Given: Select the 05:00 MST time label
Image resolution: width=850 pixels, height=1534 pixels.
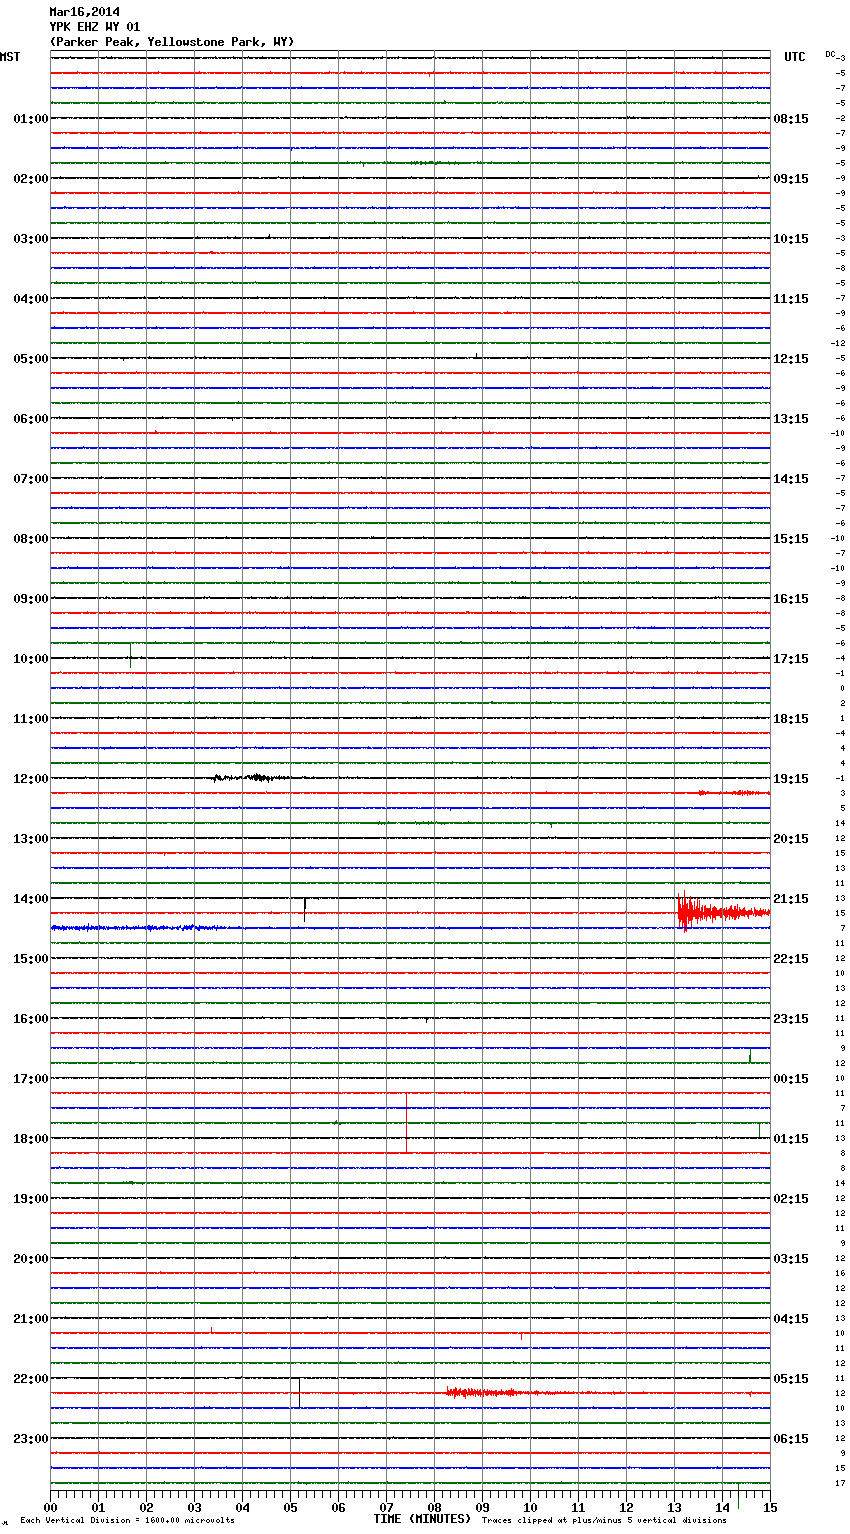Looking at the screenshot, I should pos(30,359).
